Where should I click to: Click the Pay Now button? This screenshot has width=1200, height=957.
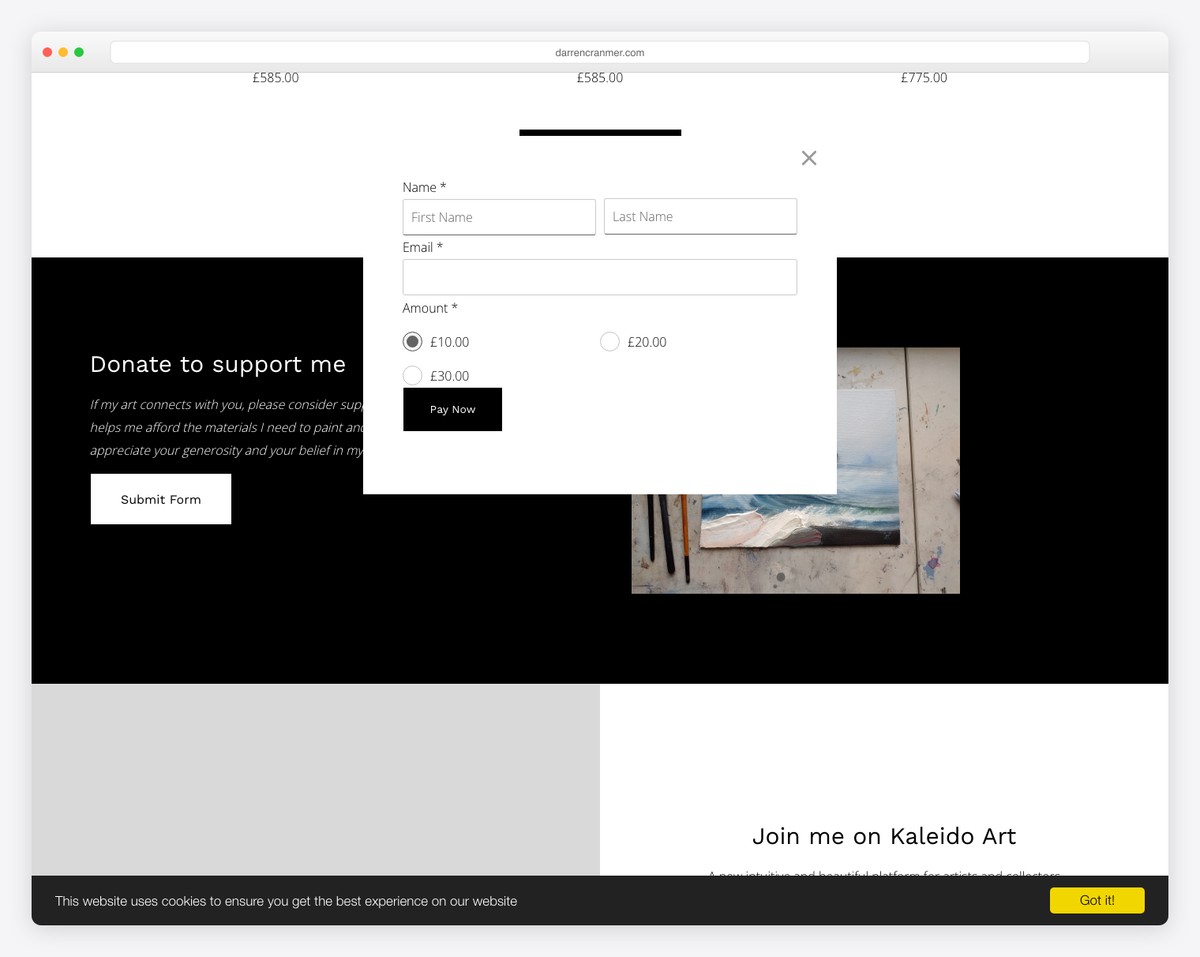452,409
